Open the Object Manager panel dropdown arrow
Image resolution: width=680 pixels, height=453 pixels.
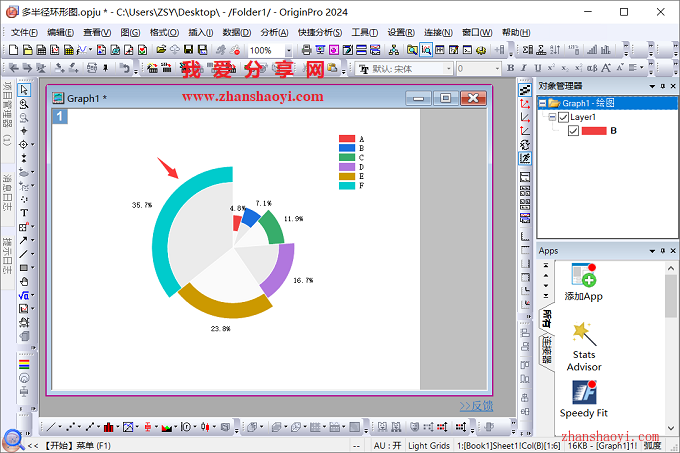pyautogui.click(x=652, y=86)
